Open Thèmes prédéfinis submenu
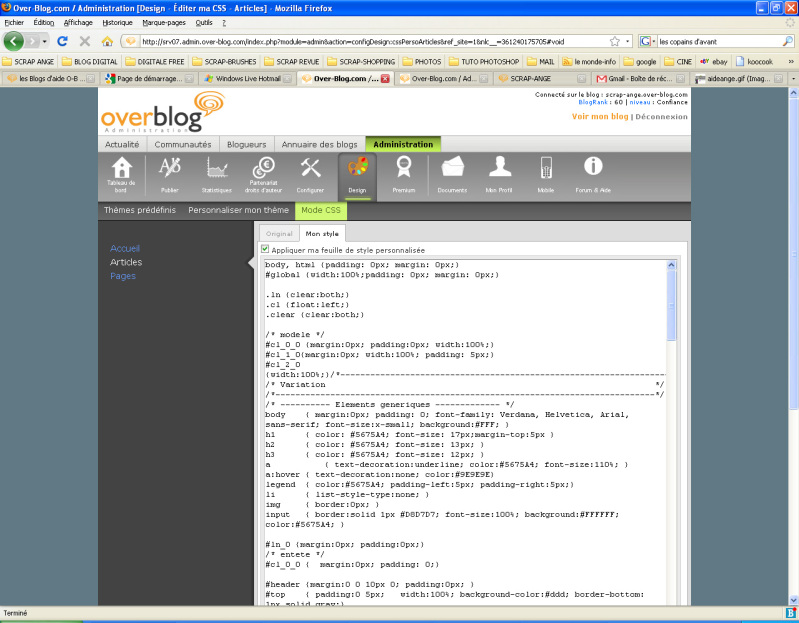This screenshot has height=623, width=799. pyautogui.click(x=140, y=210)
